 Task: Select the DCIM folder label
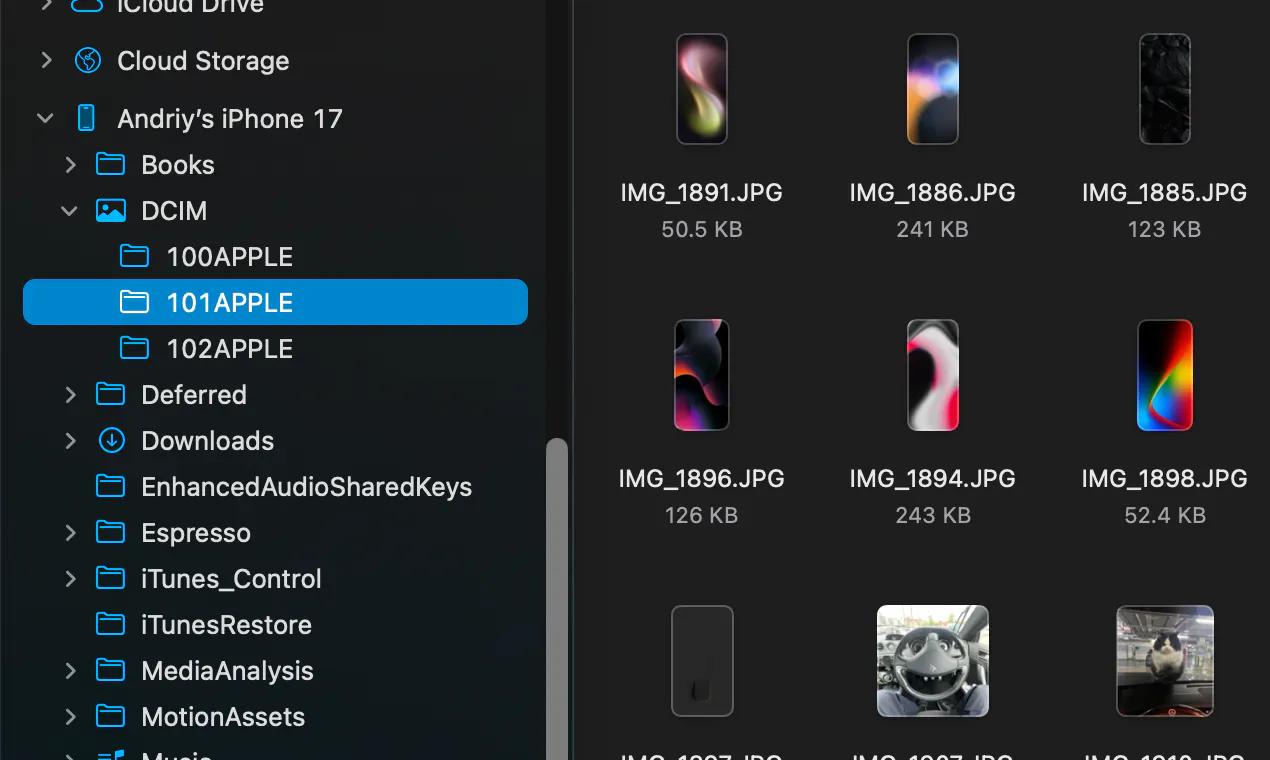174,211
